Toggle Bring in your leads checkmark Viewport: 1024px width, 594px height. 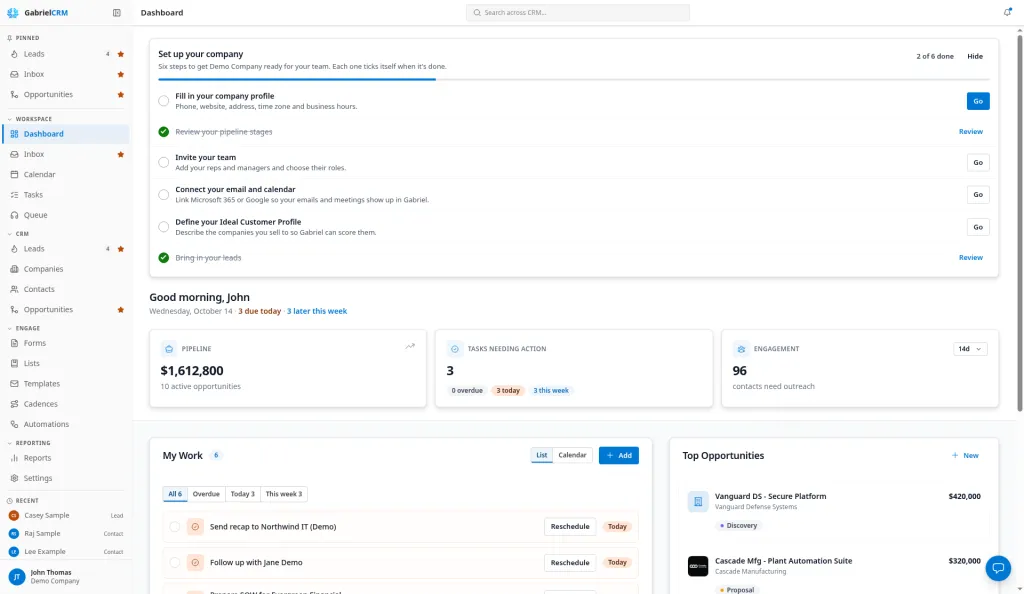pos(163,258)
